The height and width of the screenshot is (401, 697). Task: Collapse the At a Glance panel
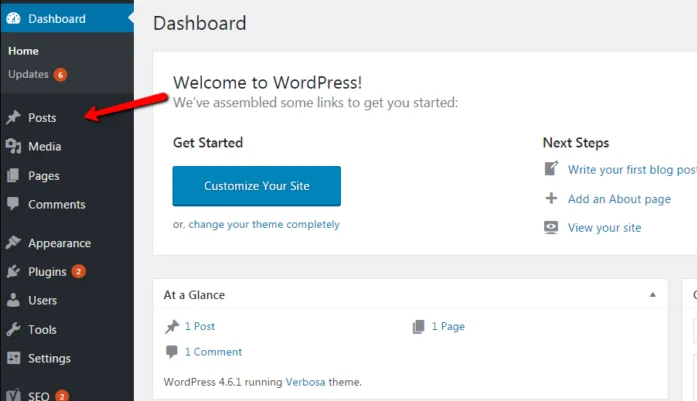click(653, 295)
